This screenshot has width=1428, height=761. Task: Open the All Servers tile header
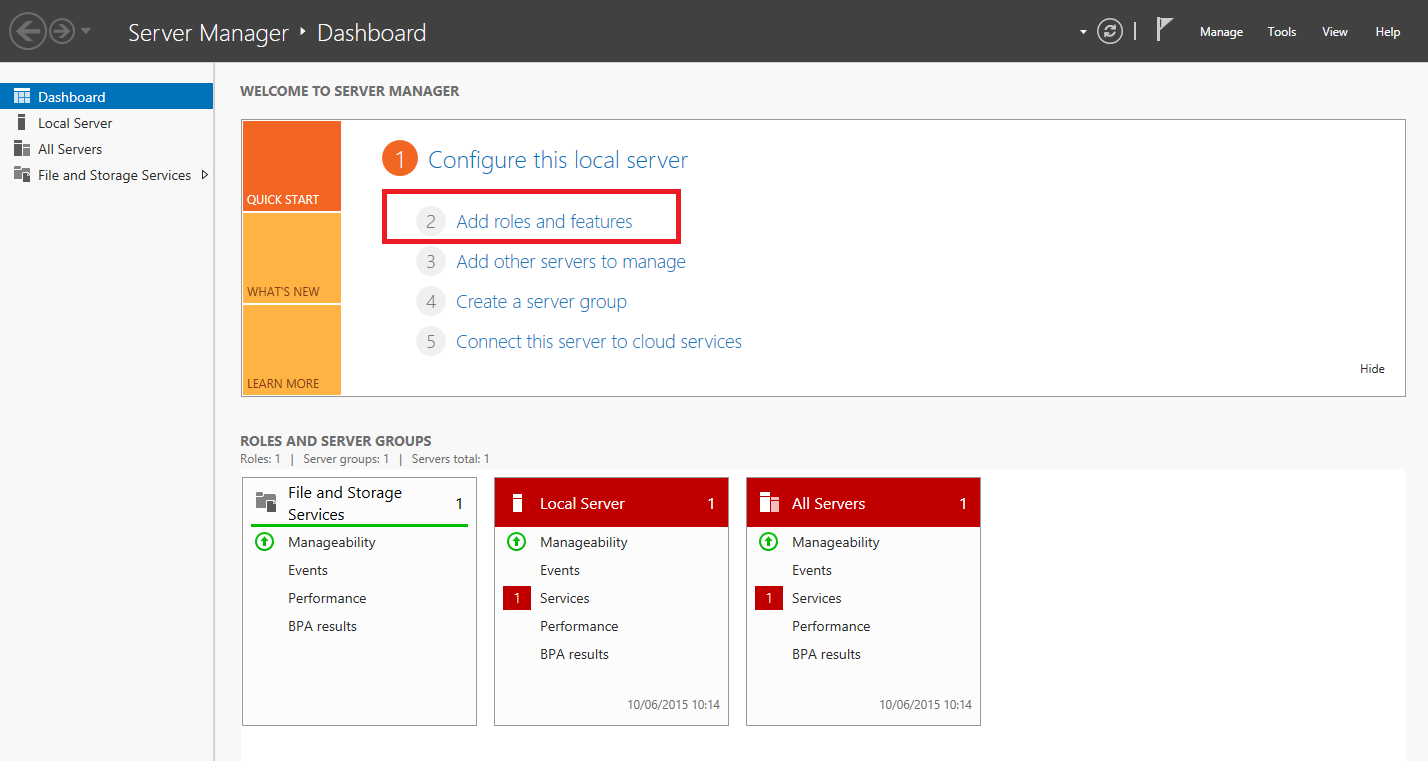(x=863, y=503)
